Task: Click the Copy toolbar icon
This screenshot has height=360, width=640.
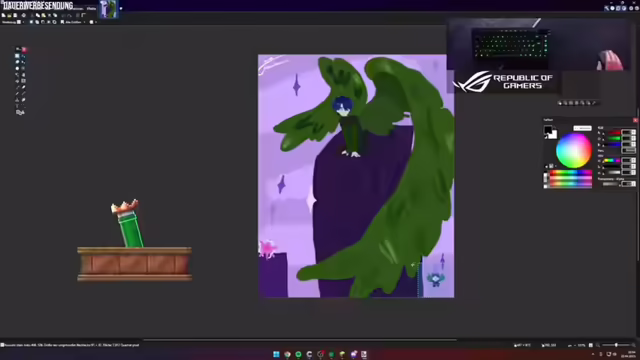Action: pyautogui.click(x=38, y=15)
